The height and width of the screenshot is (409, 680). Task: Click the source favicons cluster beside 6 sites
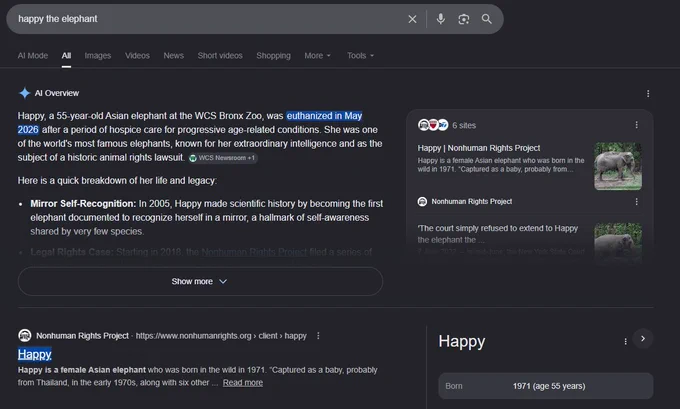tap(433, 125)
